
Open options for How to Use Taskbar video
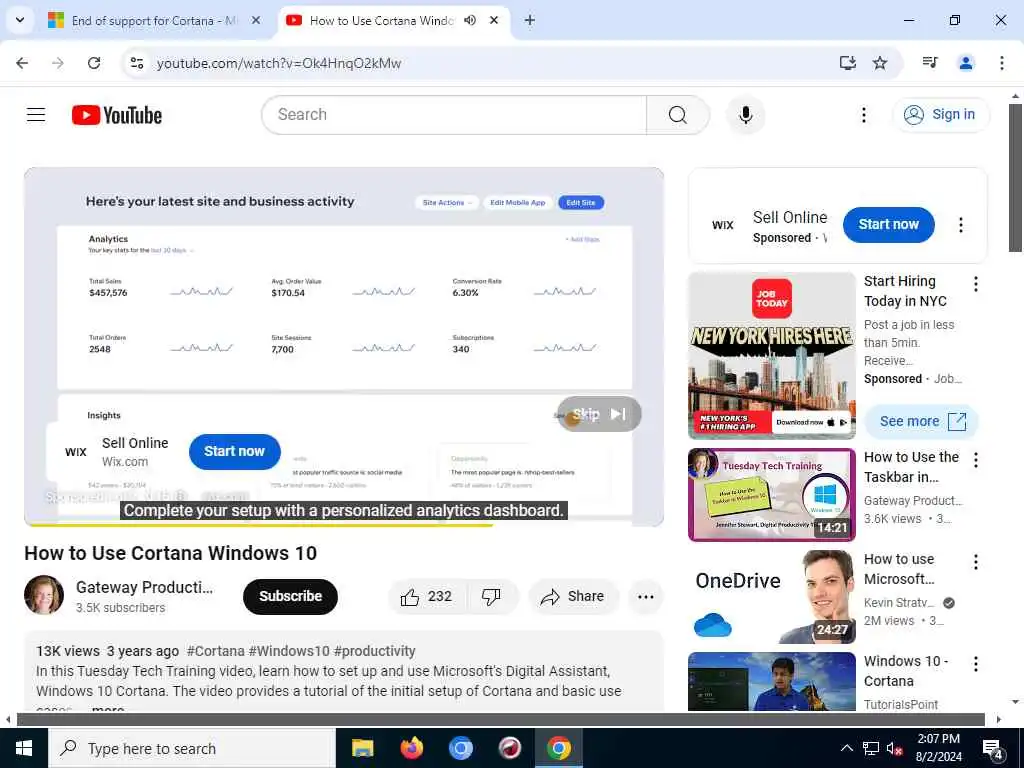(975, 460)
